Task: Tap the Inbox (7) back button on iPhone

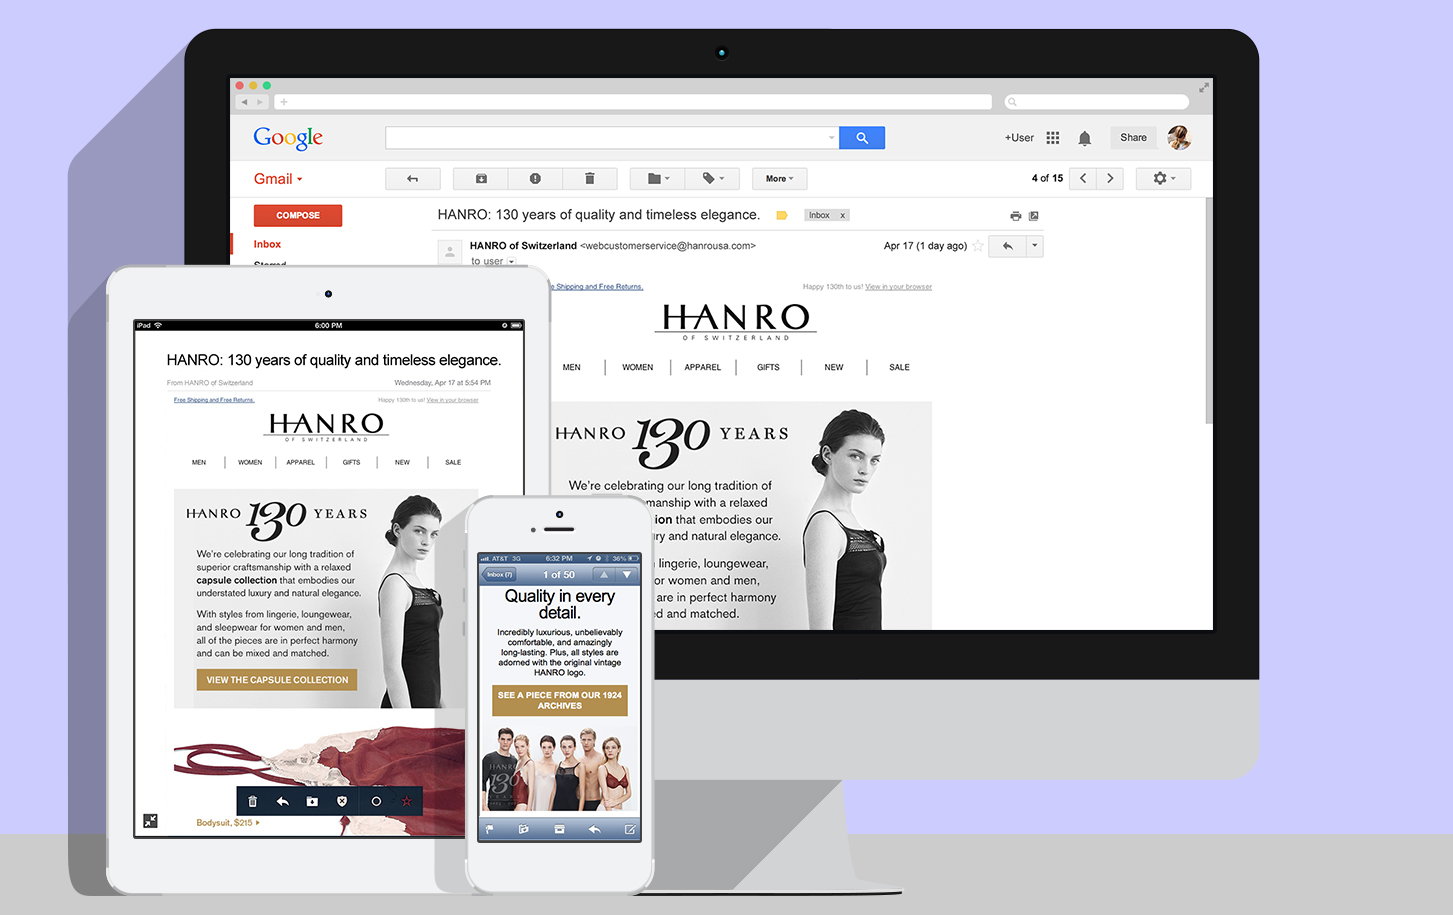Action: pyautogui.click(x=499, y=575)
